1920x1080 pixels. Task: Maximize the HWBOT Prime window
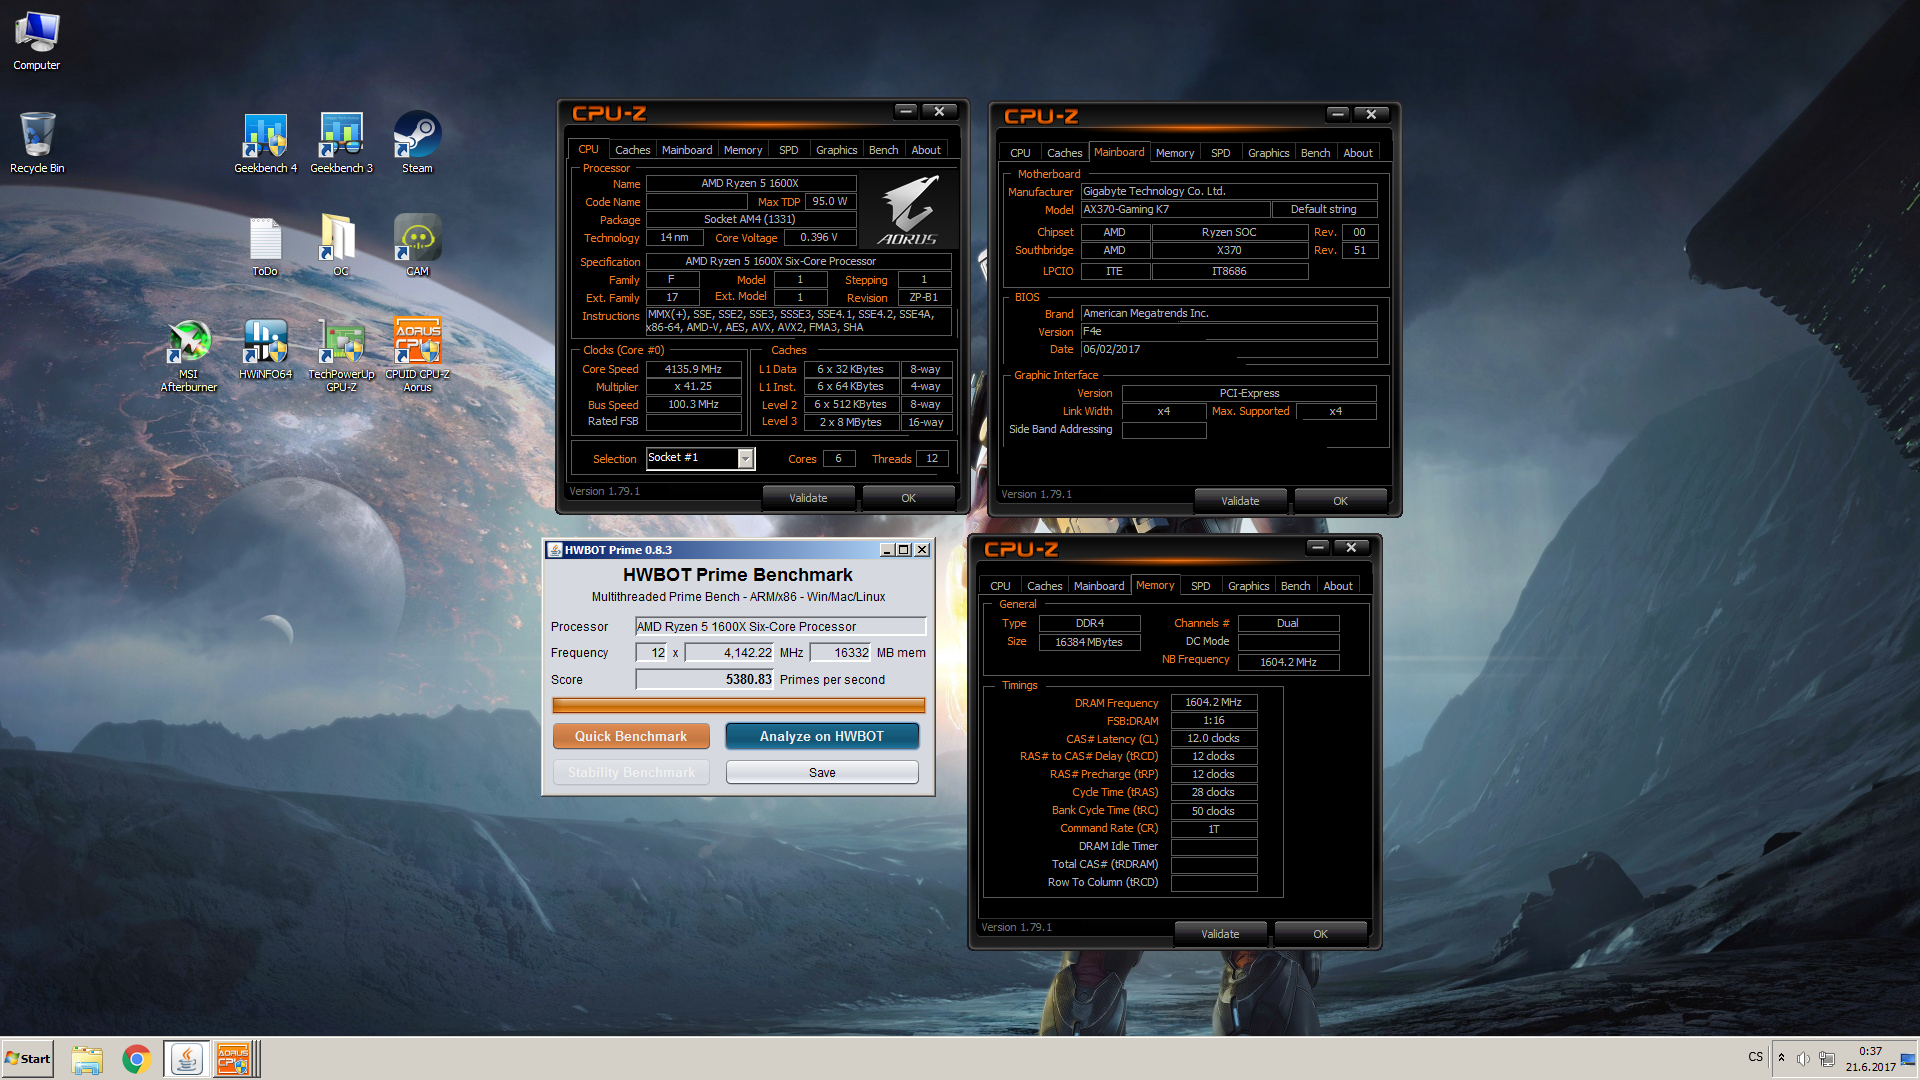click(x=904, y=550)
